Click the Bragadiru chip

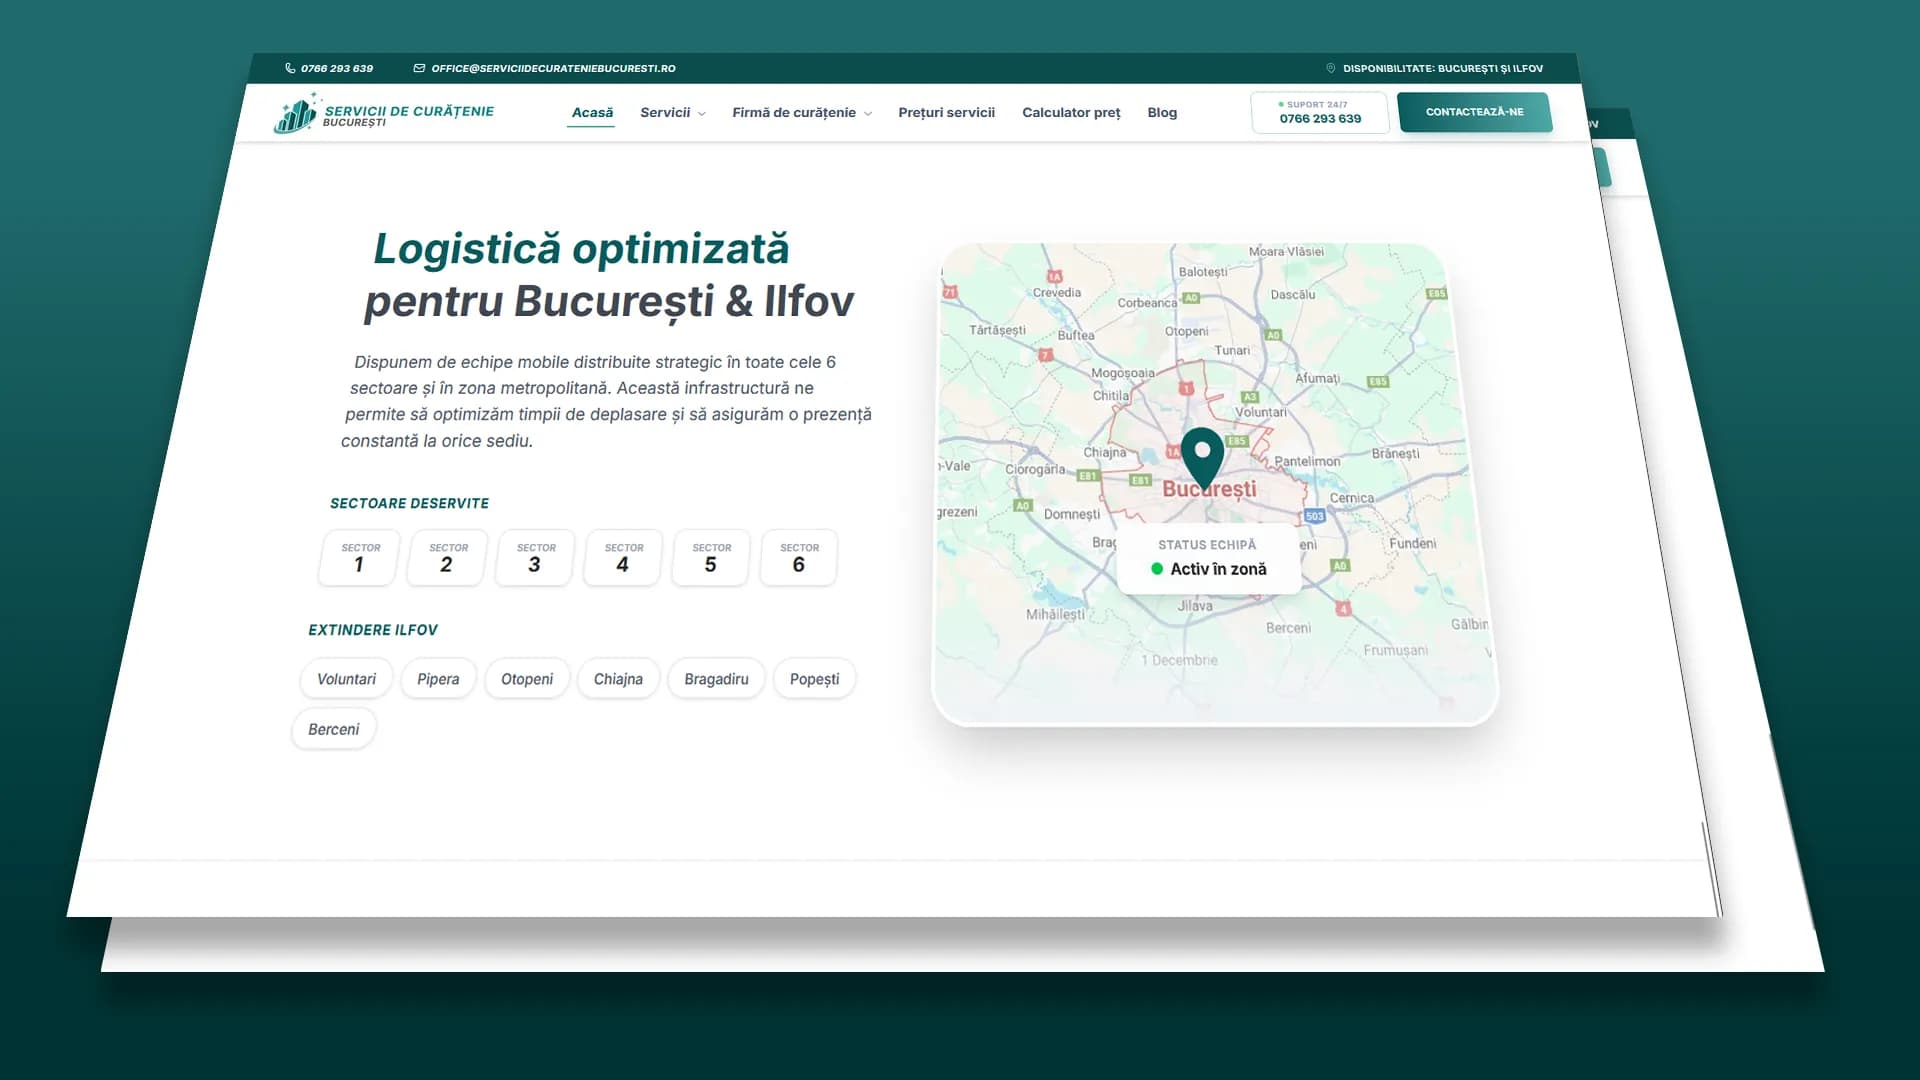coord(716,679)
